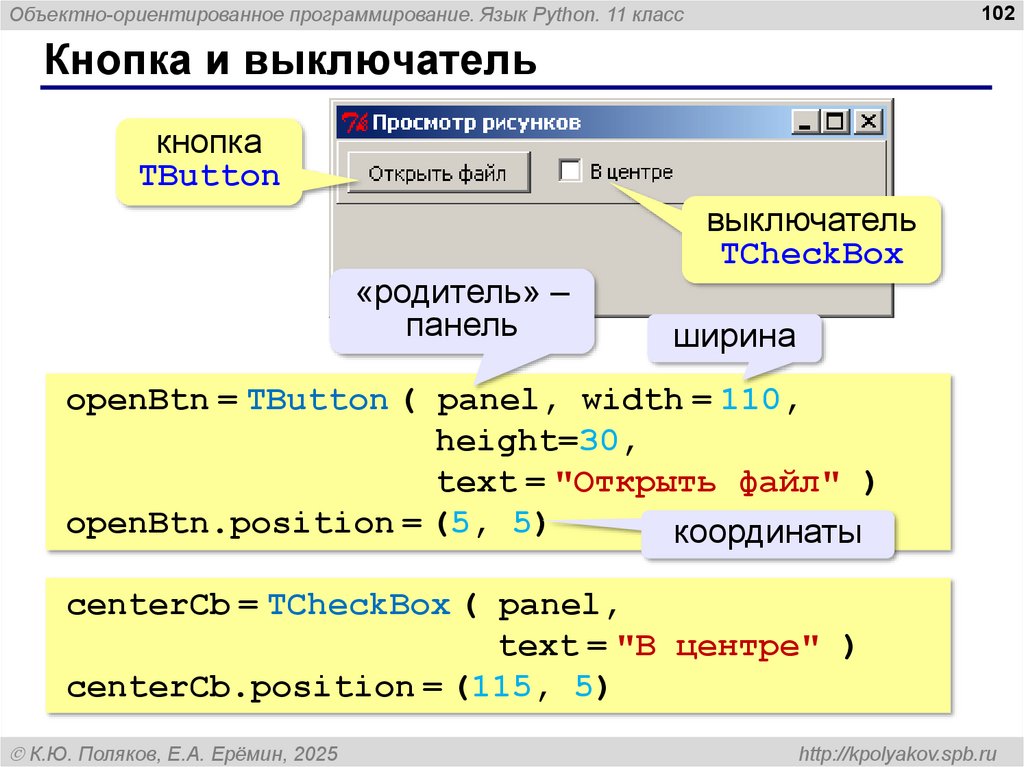Select the выключатель TCheckBox callout

coord(811,238)
